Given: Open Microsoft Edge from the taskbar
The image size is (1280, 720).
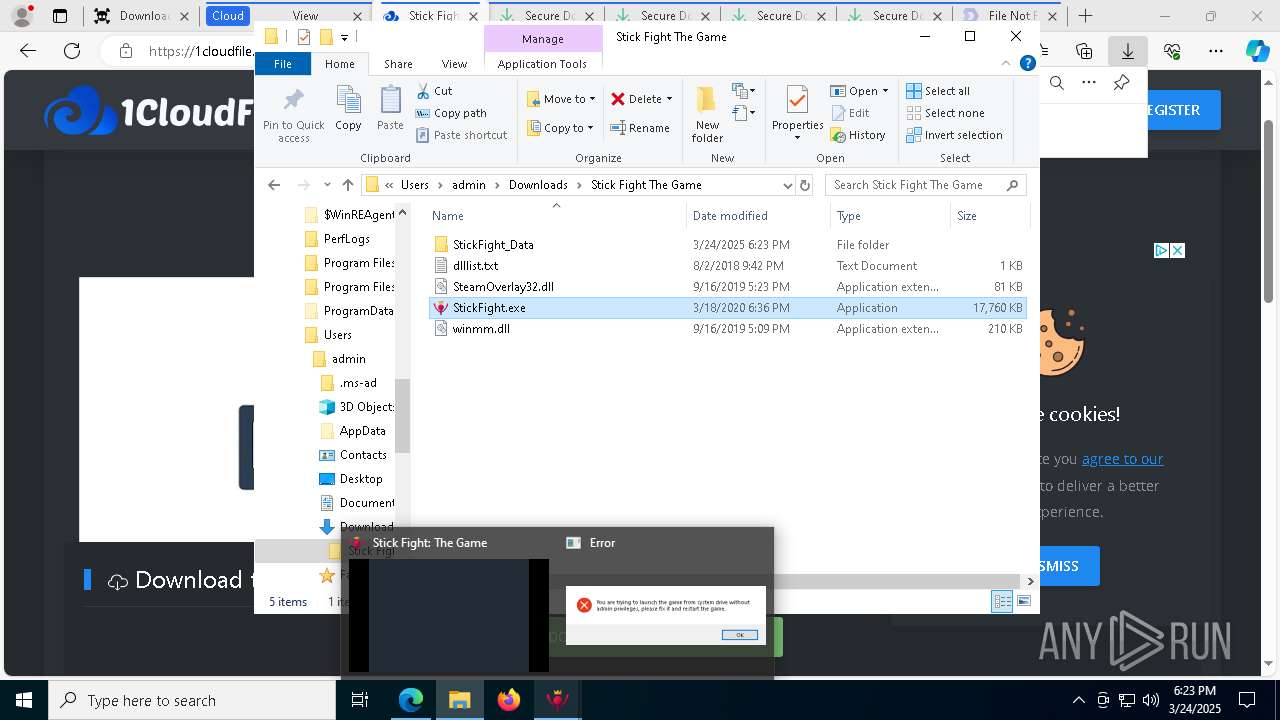Looking at the screenshot, I should pyautogui.click(x=411, y=700).
